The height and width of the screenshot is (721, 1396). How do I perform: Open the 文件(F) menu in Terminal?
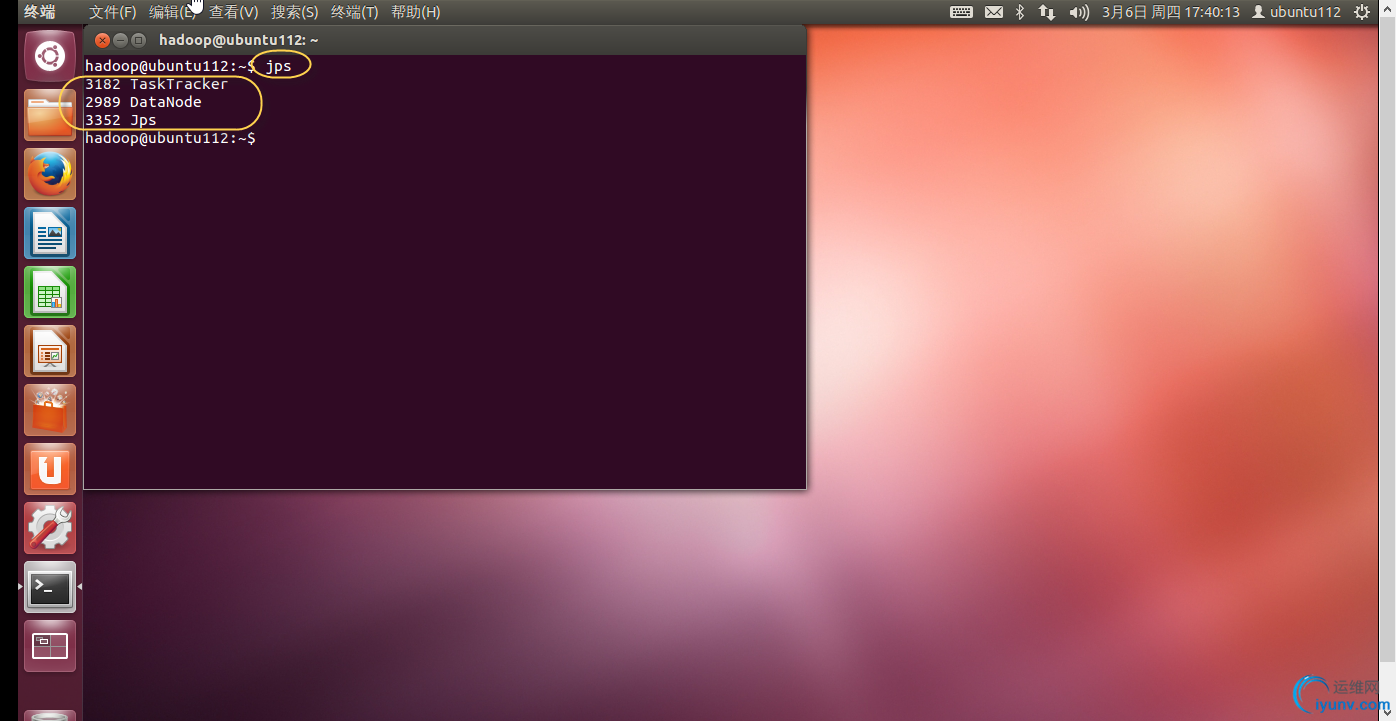click(x=111, y=11)
